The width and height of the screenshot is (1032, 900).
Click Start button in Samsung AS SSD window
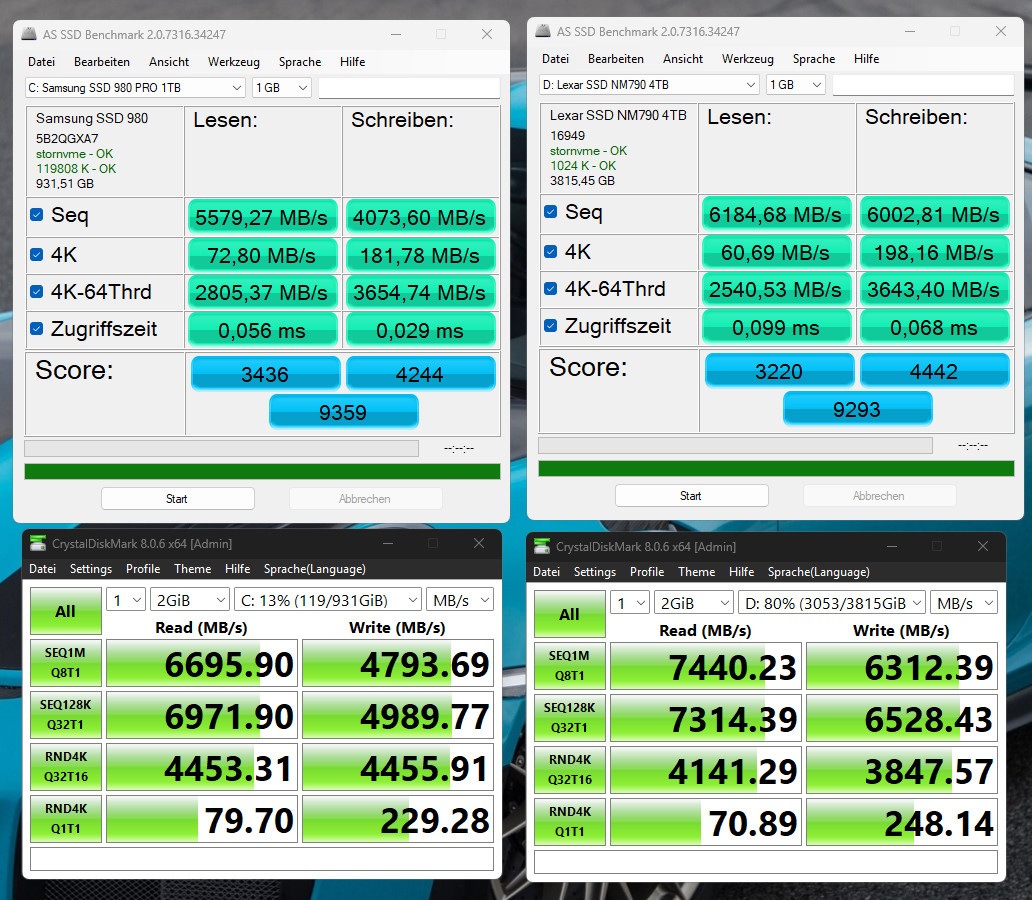177,498
